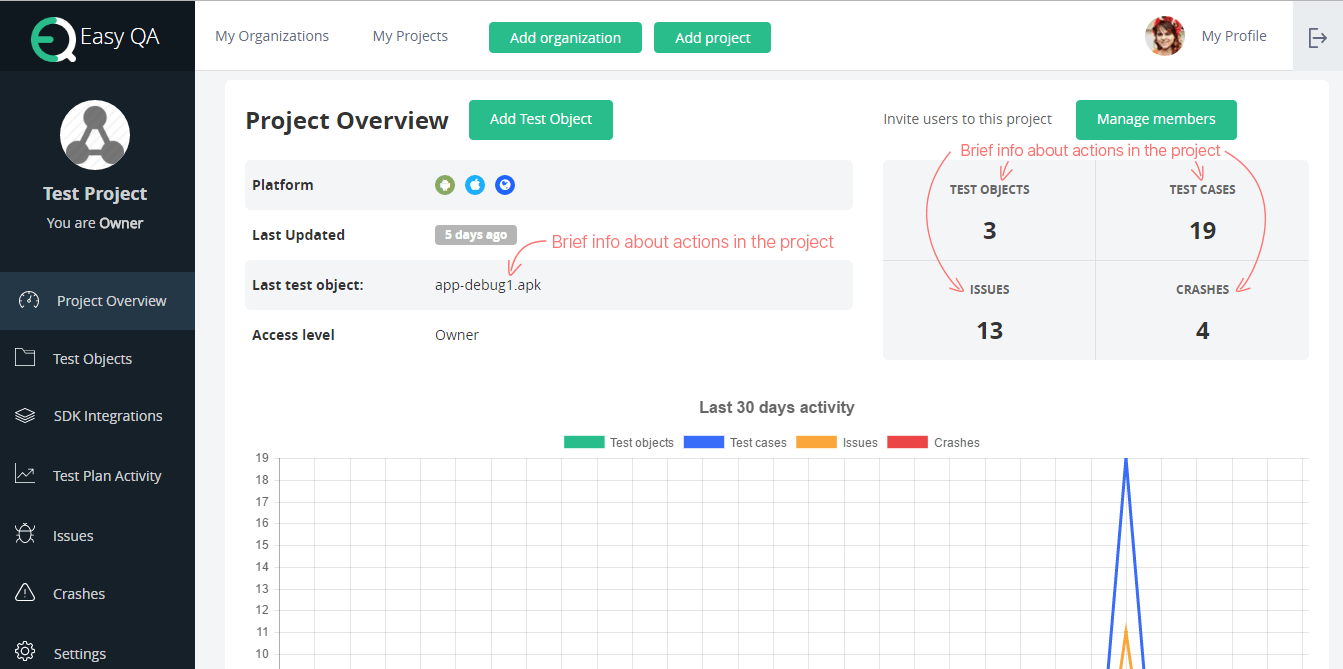Screen dimensions: 1343x669
Task: Click the ISSUES stat label
Action: coord(989,289)
